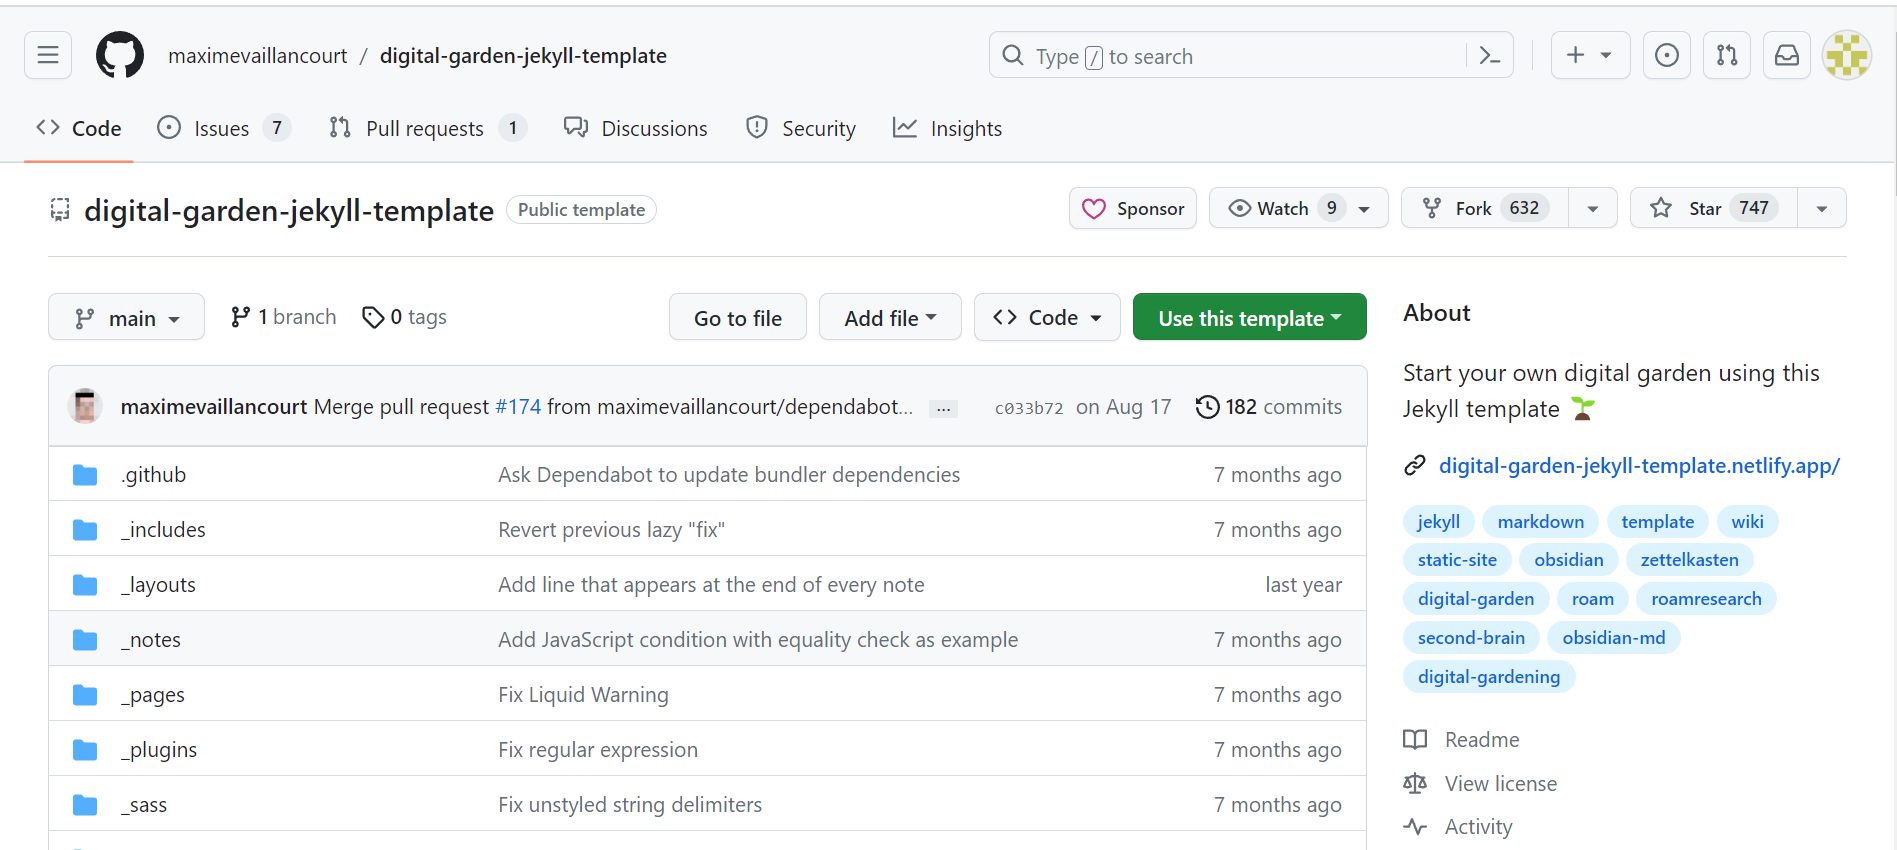
Task: Click the plus create-new icon
Action: (x=1575, y=55)
